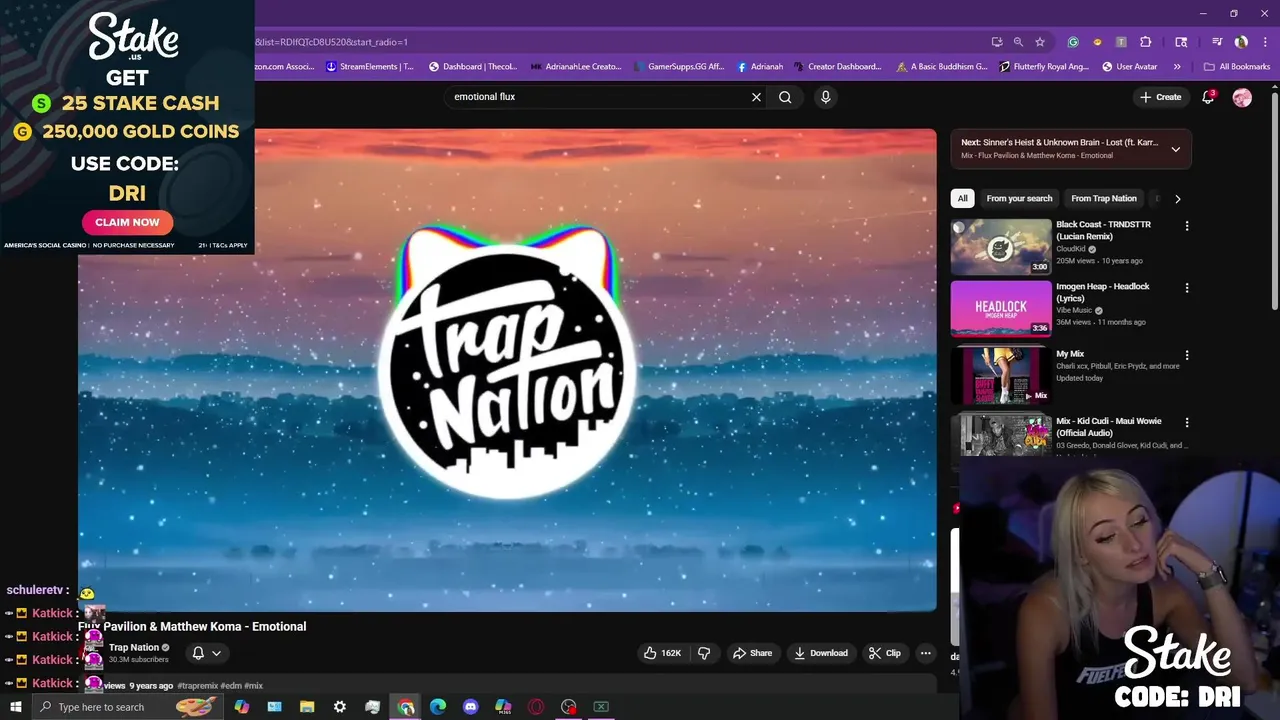Open the Chrome profile avatar
Image resolution: width=1280 pixels, height=720 pixels.
coord(1241,42)
